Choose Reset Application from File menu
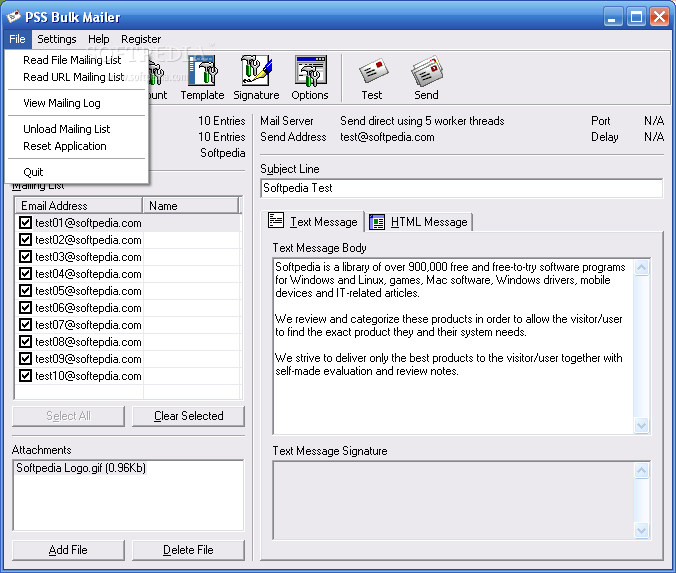This screenshot has width=676, height=573. [x=77, y=146]
